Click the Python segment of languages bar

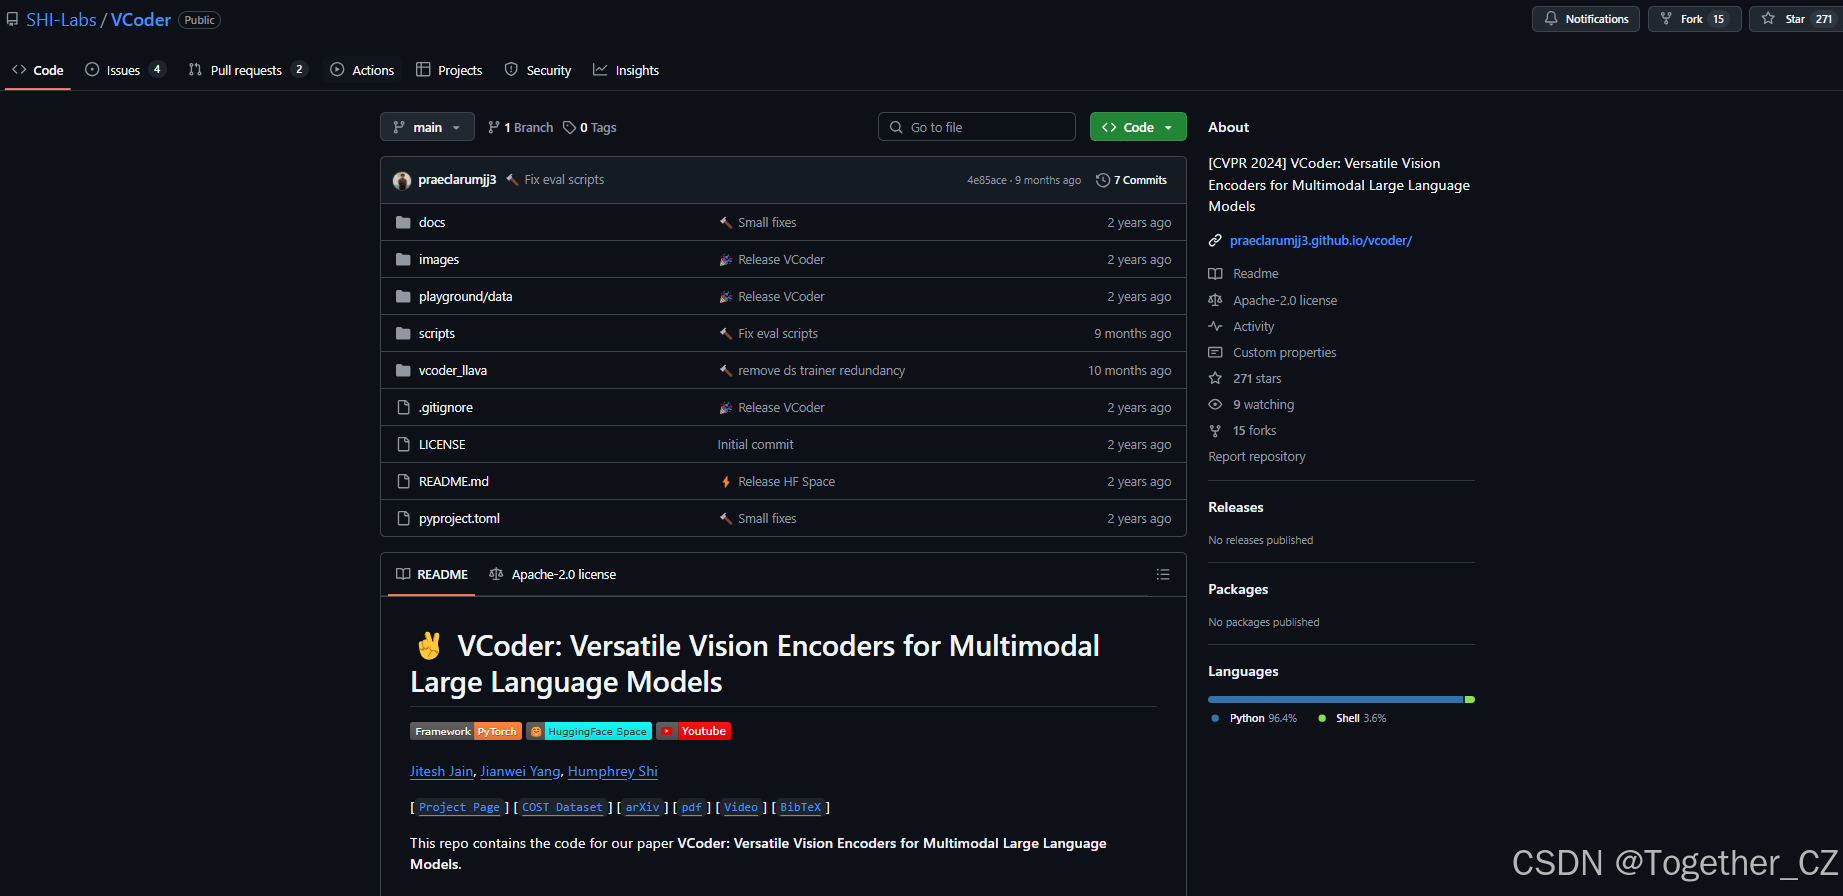1335,699
